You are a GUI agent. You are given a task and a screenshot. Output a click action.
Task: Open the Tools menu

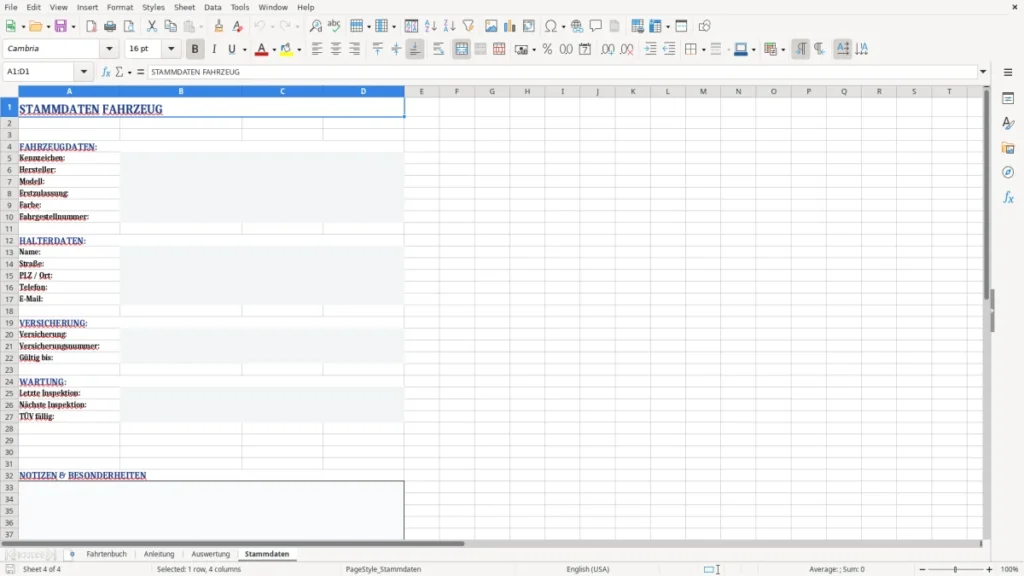(240, 7)
